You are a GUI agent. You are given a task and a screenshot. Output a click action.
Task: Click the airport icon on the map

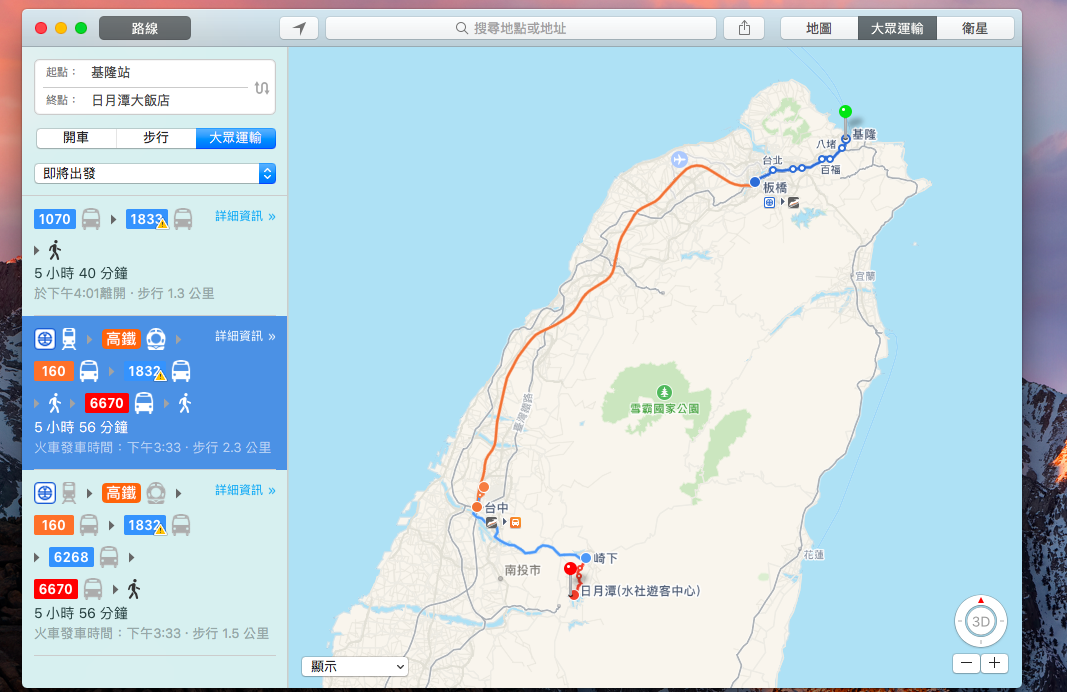tap(679, 159)
